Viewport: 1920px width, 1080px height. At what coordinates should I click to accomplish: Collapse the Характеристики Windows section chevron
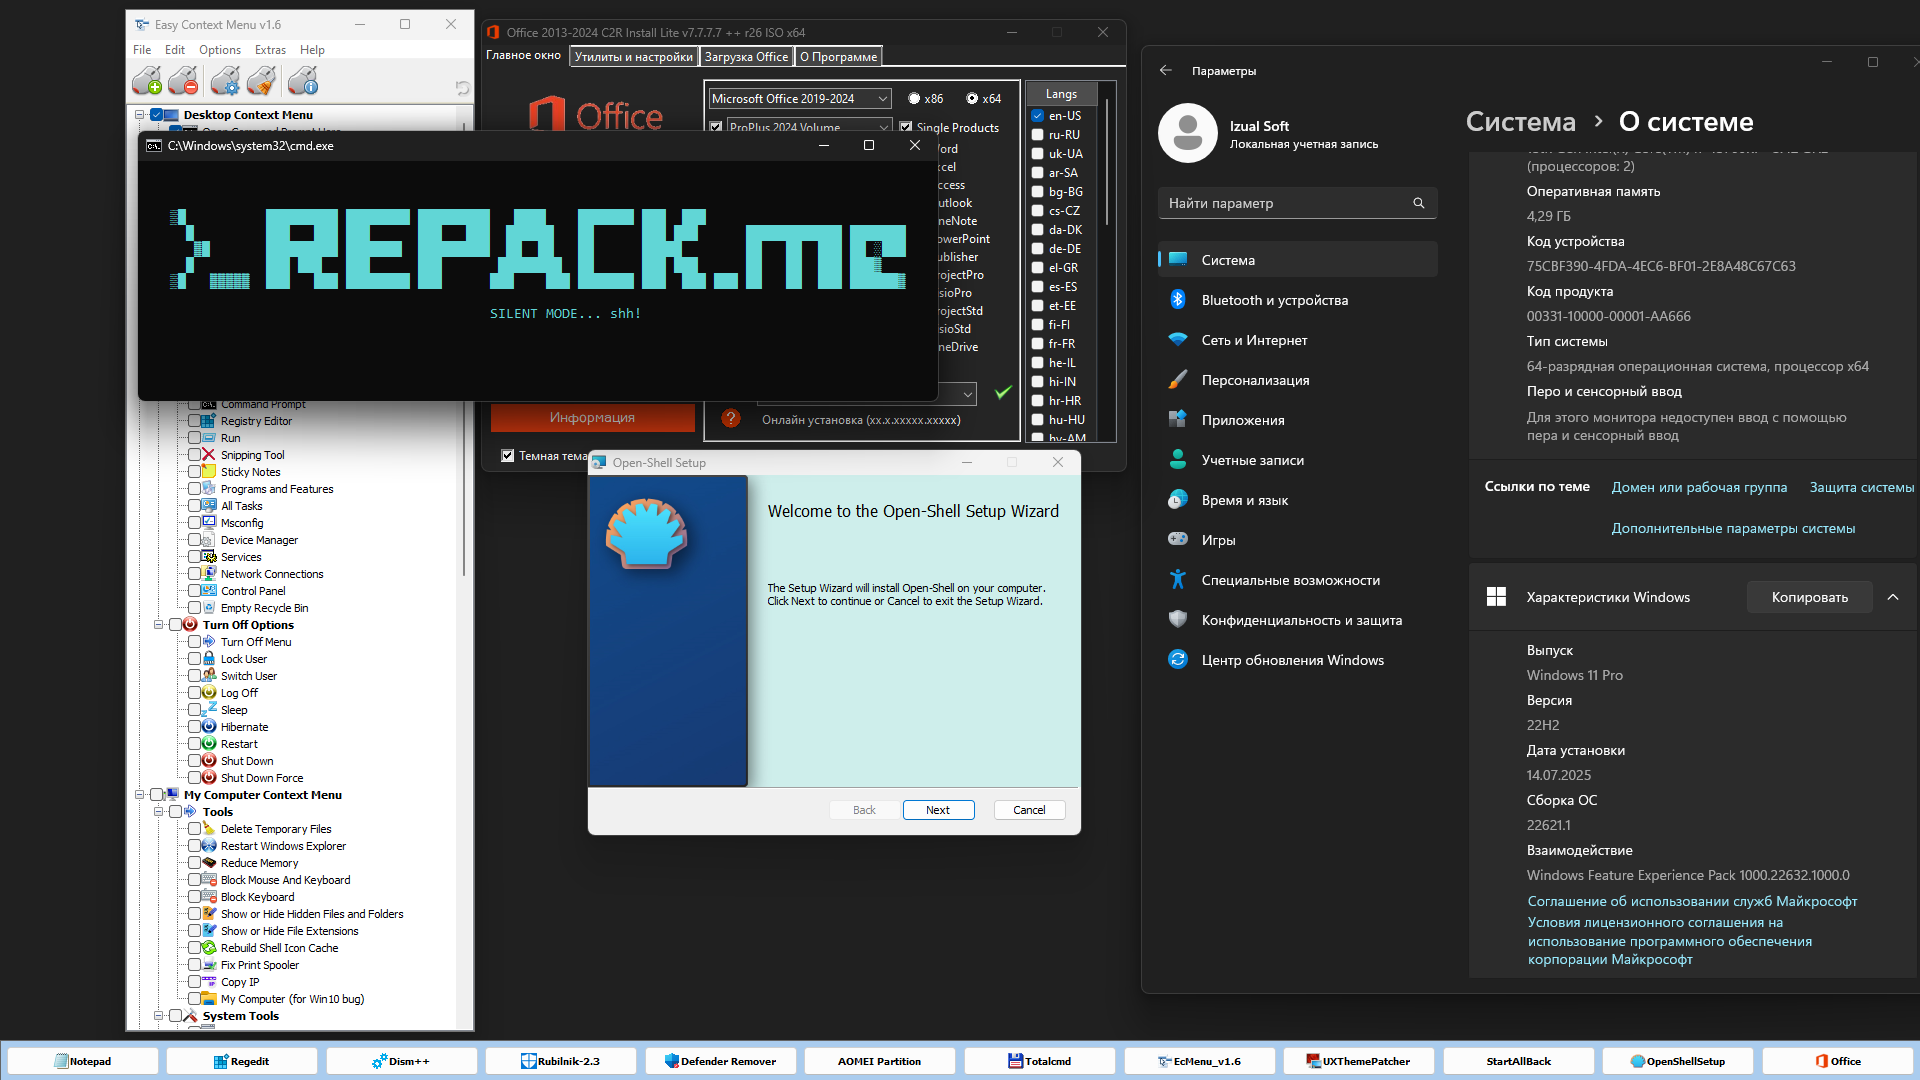pyautogui.click(x=1893, y=597)
